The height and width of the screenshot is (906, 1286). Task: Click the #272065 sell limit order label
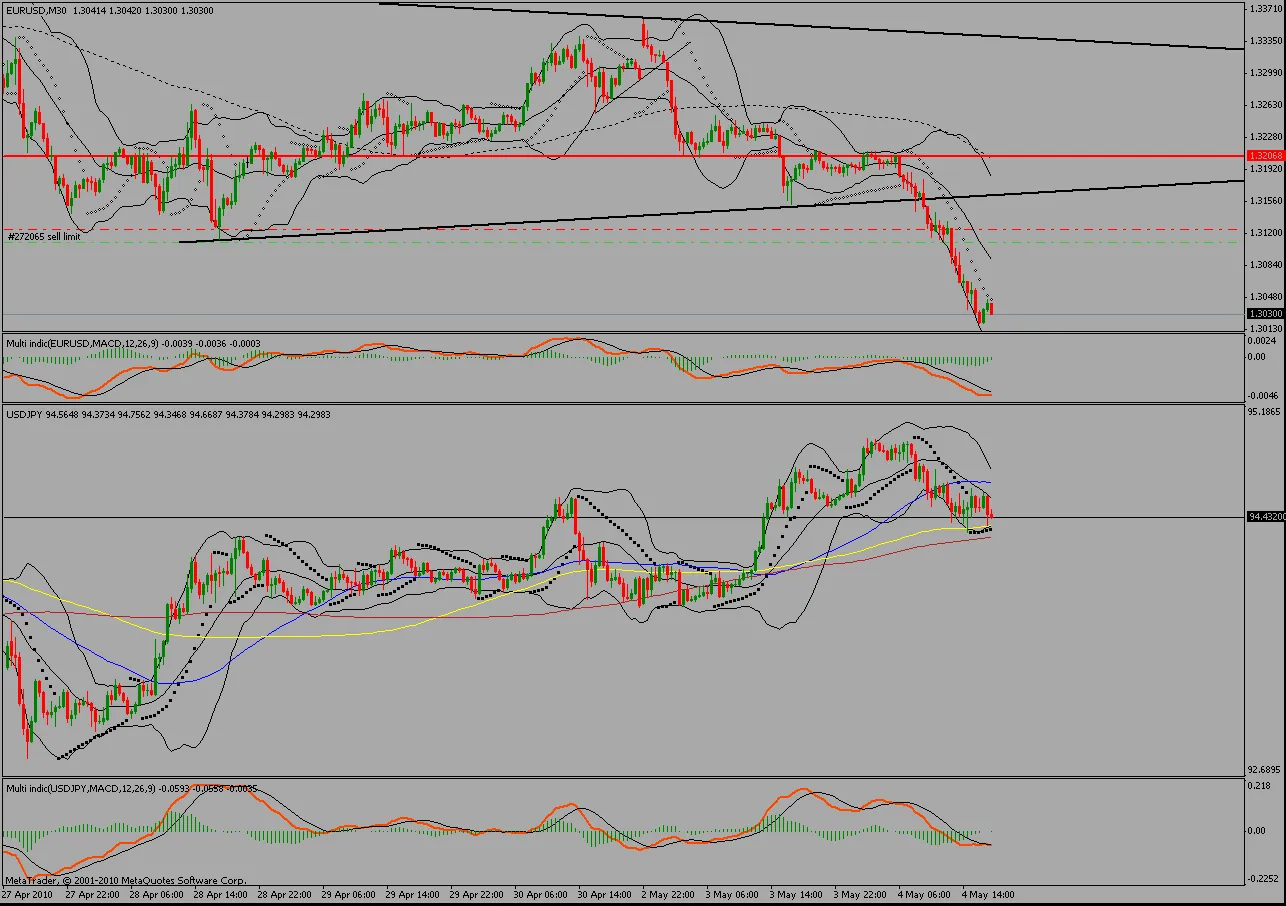[43, 237]
